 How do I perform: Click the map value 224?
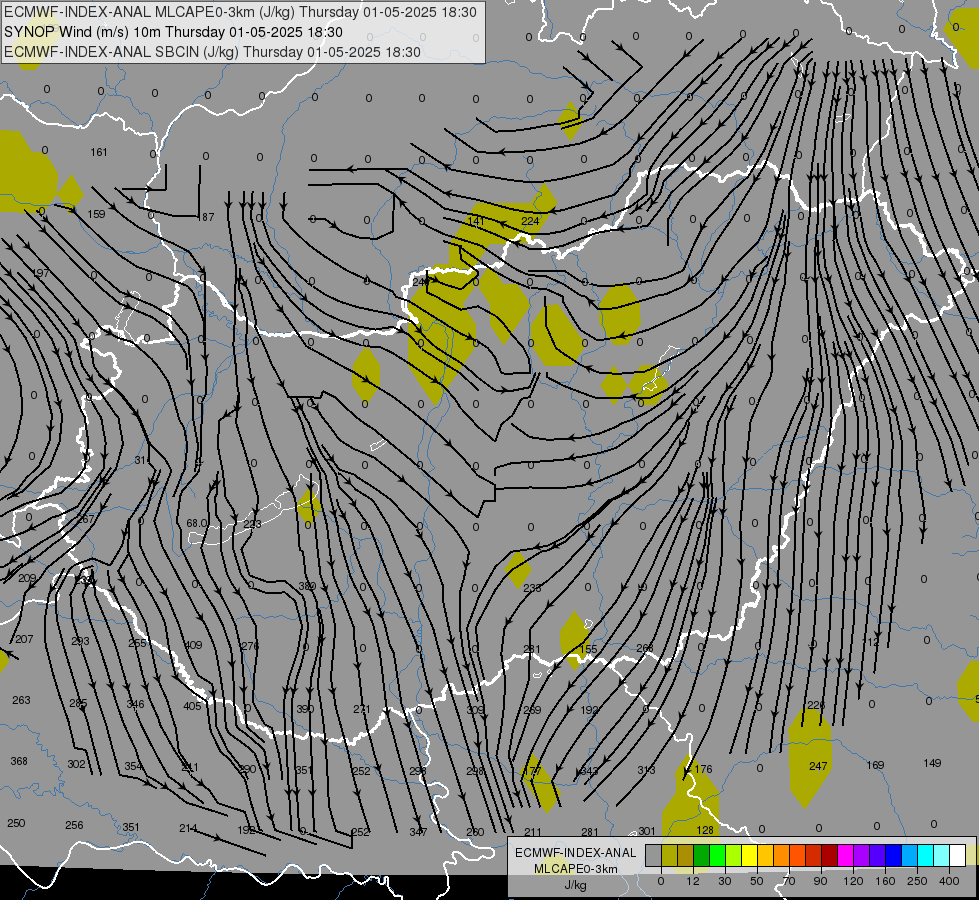click(530, 221)
